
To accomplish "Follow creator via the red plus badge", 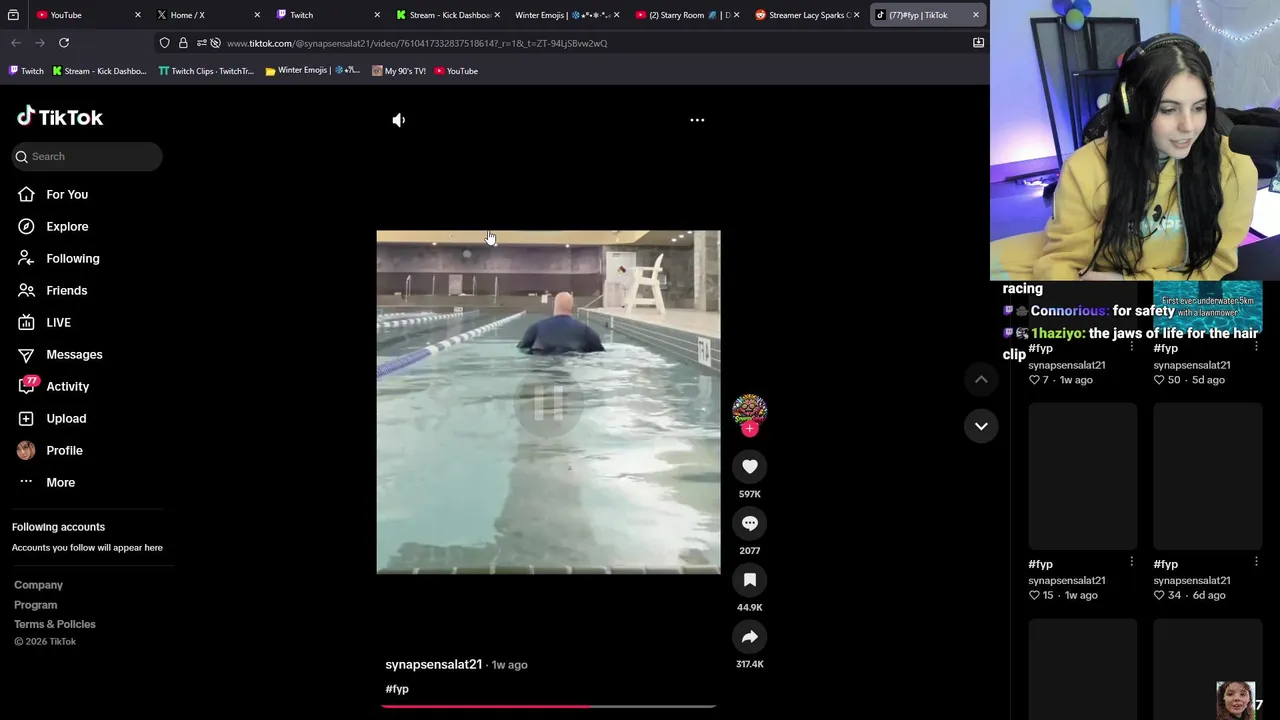I will pos(750,429).
